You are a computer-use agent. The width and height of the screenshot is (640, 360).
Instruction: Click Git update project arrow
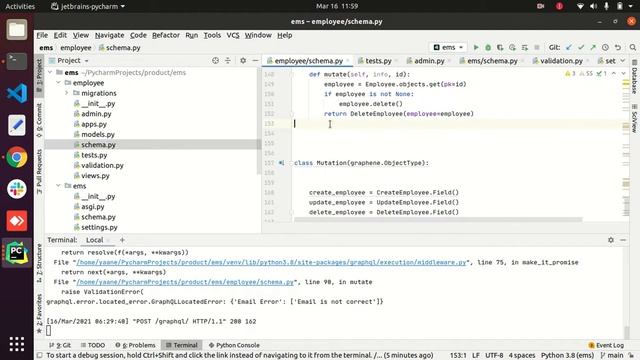click(569, 47)
